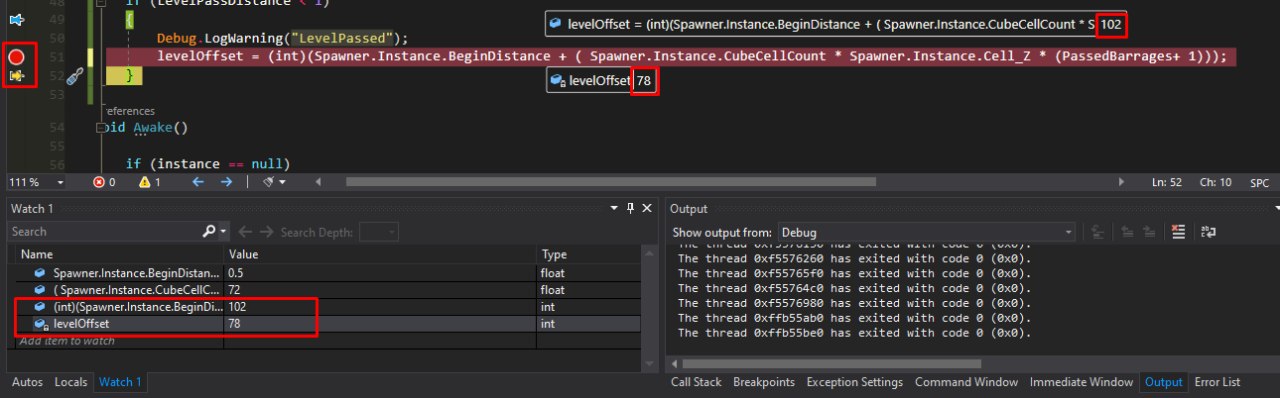Open the code cleanup broom dropdown
This screenshot has width=1280, height=398.
click(x=273, y=182)
